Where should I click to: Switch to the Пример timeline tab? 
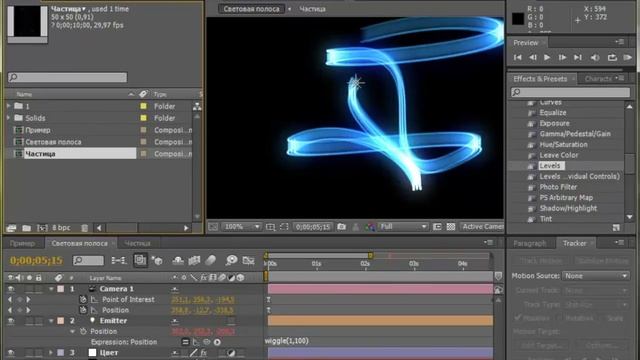22,243
